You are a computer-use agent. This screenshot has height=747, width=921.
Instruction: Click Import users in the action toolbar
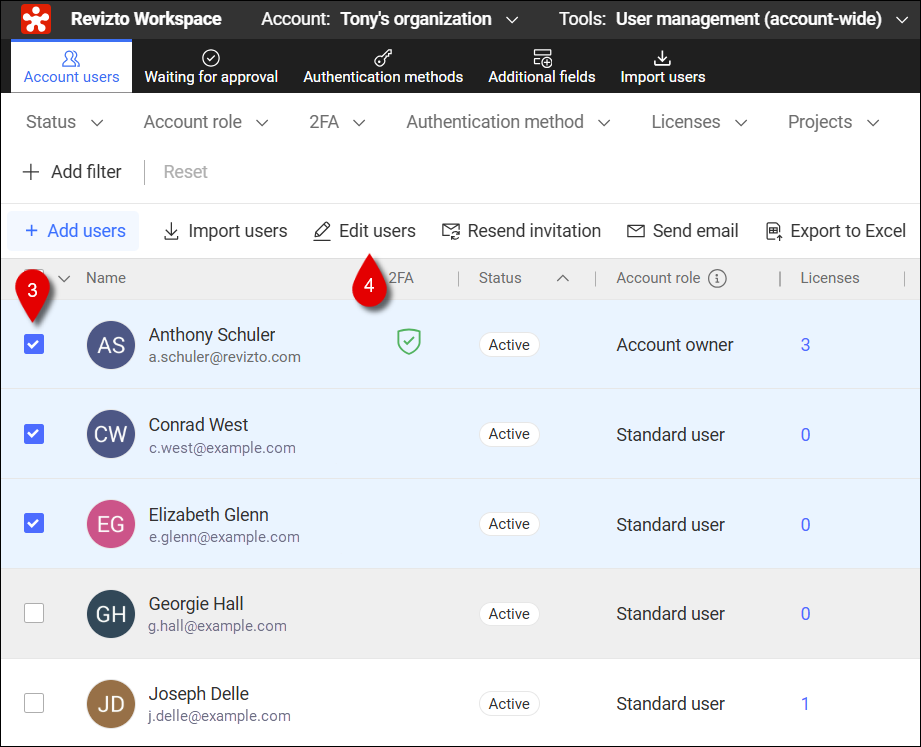[225, 231]
